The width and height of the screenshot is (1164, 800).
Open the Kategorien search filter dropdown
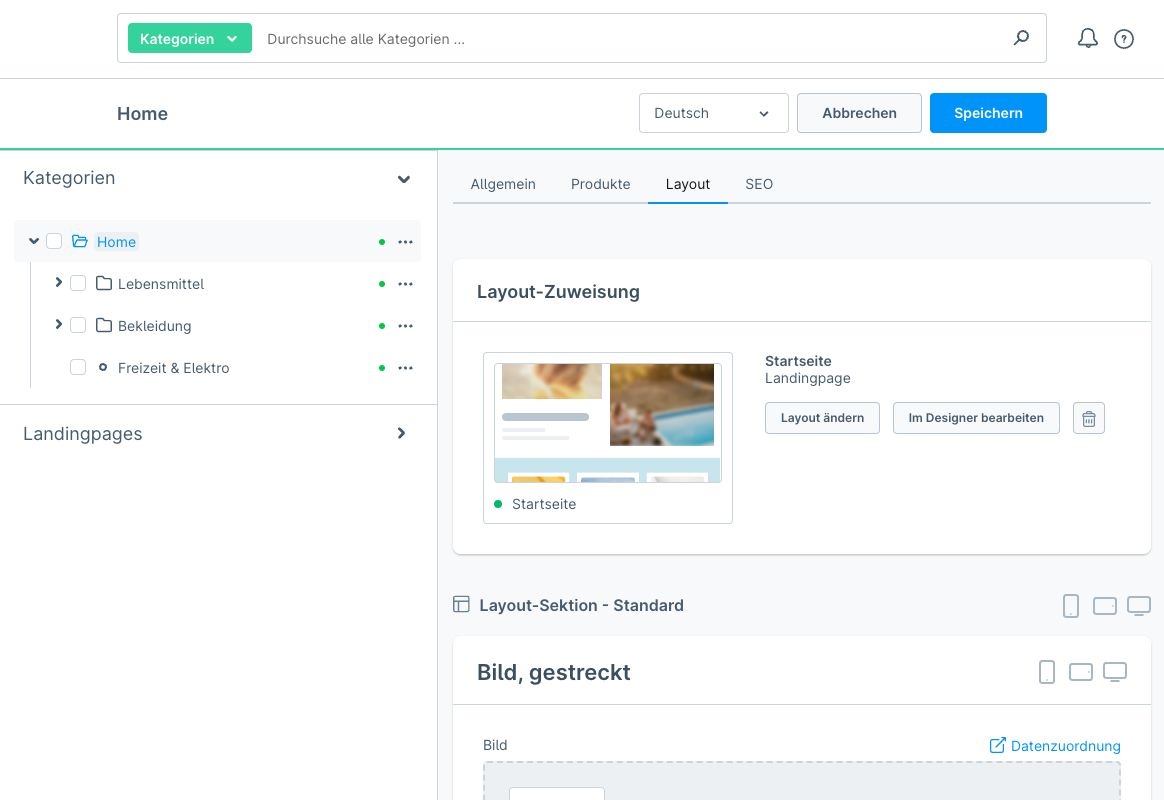(x=189, y=39)
